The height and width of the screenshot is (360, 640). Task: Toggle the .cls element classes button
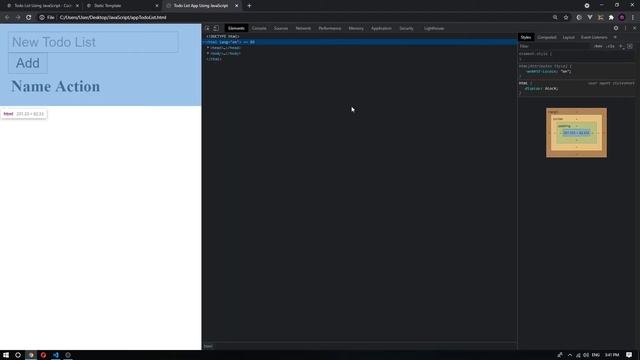click(x=610, y=46)
